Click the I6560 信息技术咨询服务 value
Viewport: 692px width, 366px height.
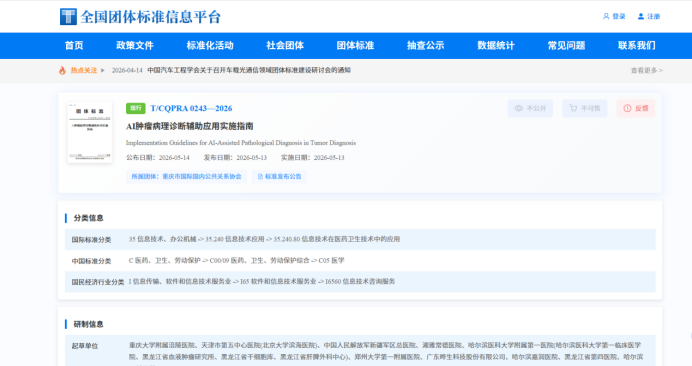pyautogui.click(x=360, y=281)
